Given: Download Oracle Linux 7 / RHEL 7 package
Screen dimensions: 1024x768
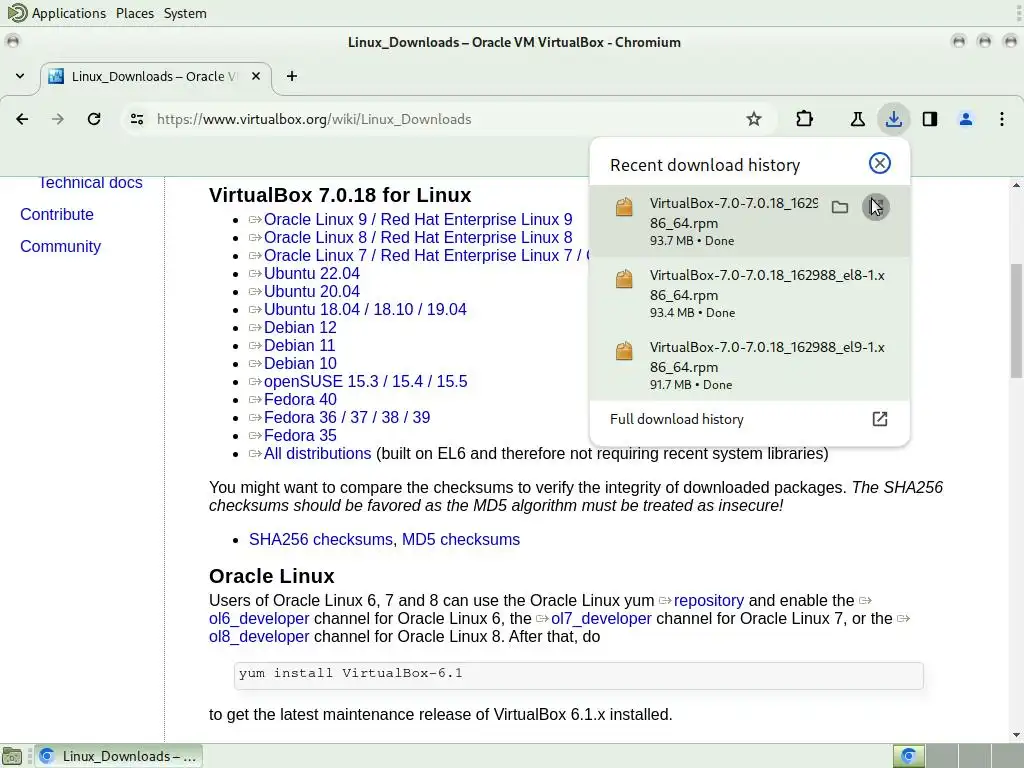Looking at the screenshot, I should [x=426, y=255].
